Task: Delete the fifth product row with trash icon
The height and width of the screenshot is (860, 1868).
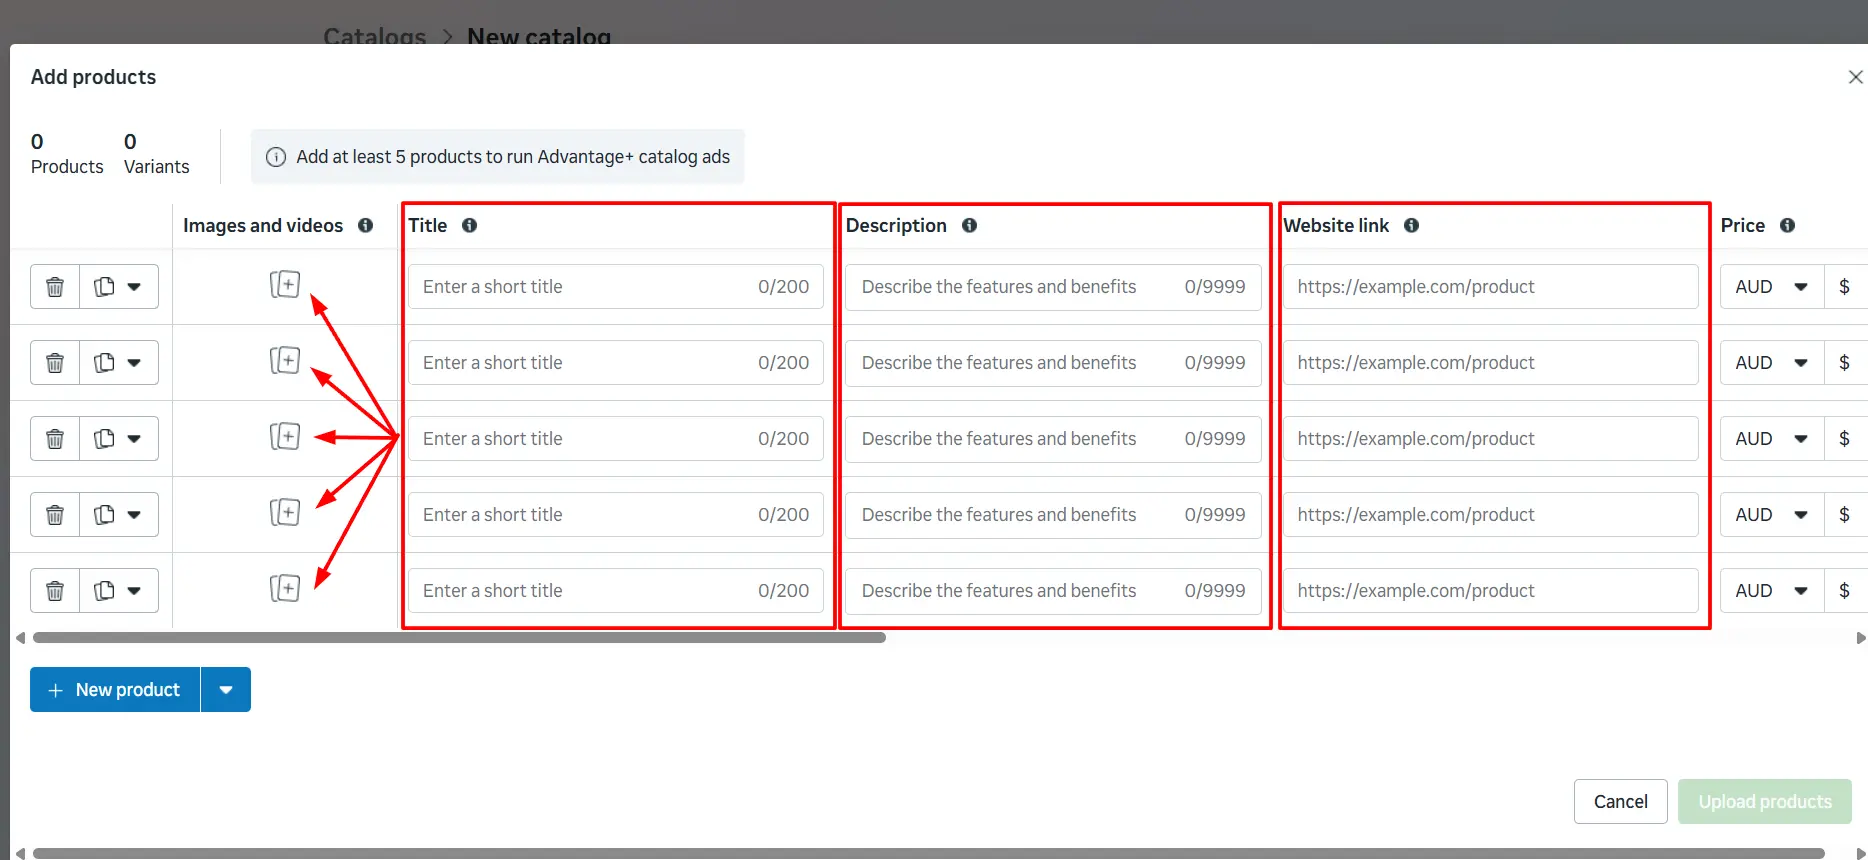Action: pyautogui.click(x=55, y=591)
